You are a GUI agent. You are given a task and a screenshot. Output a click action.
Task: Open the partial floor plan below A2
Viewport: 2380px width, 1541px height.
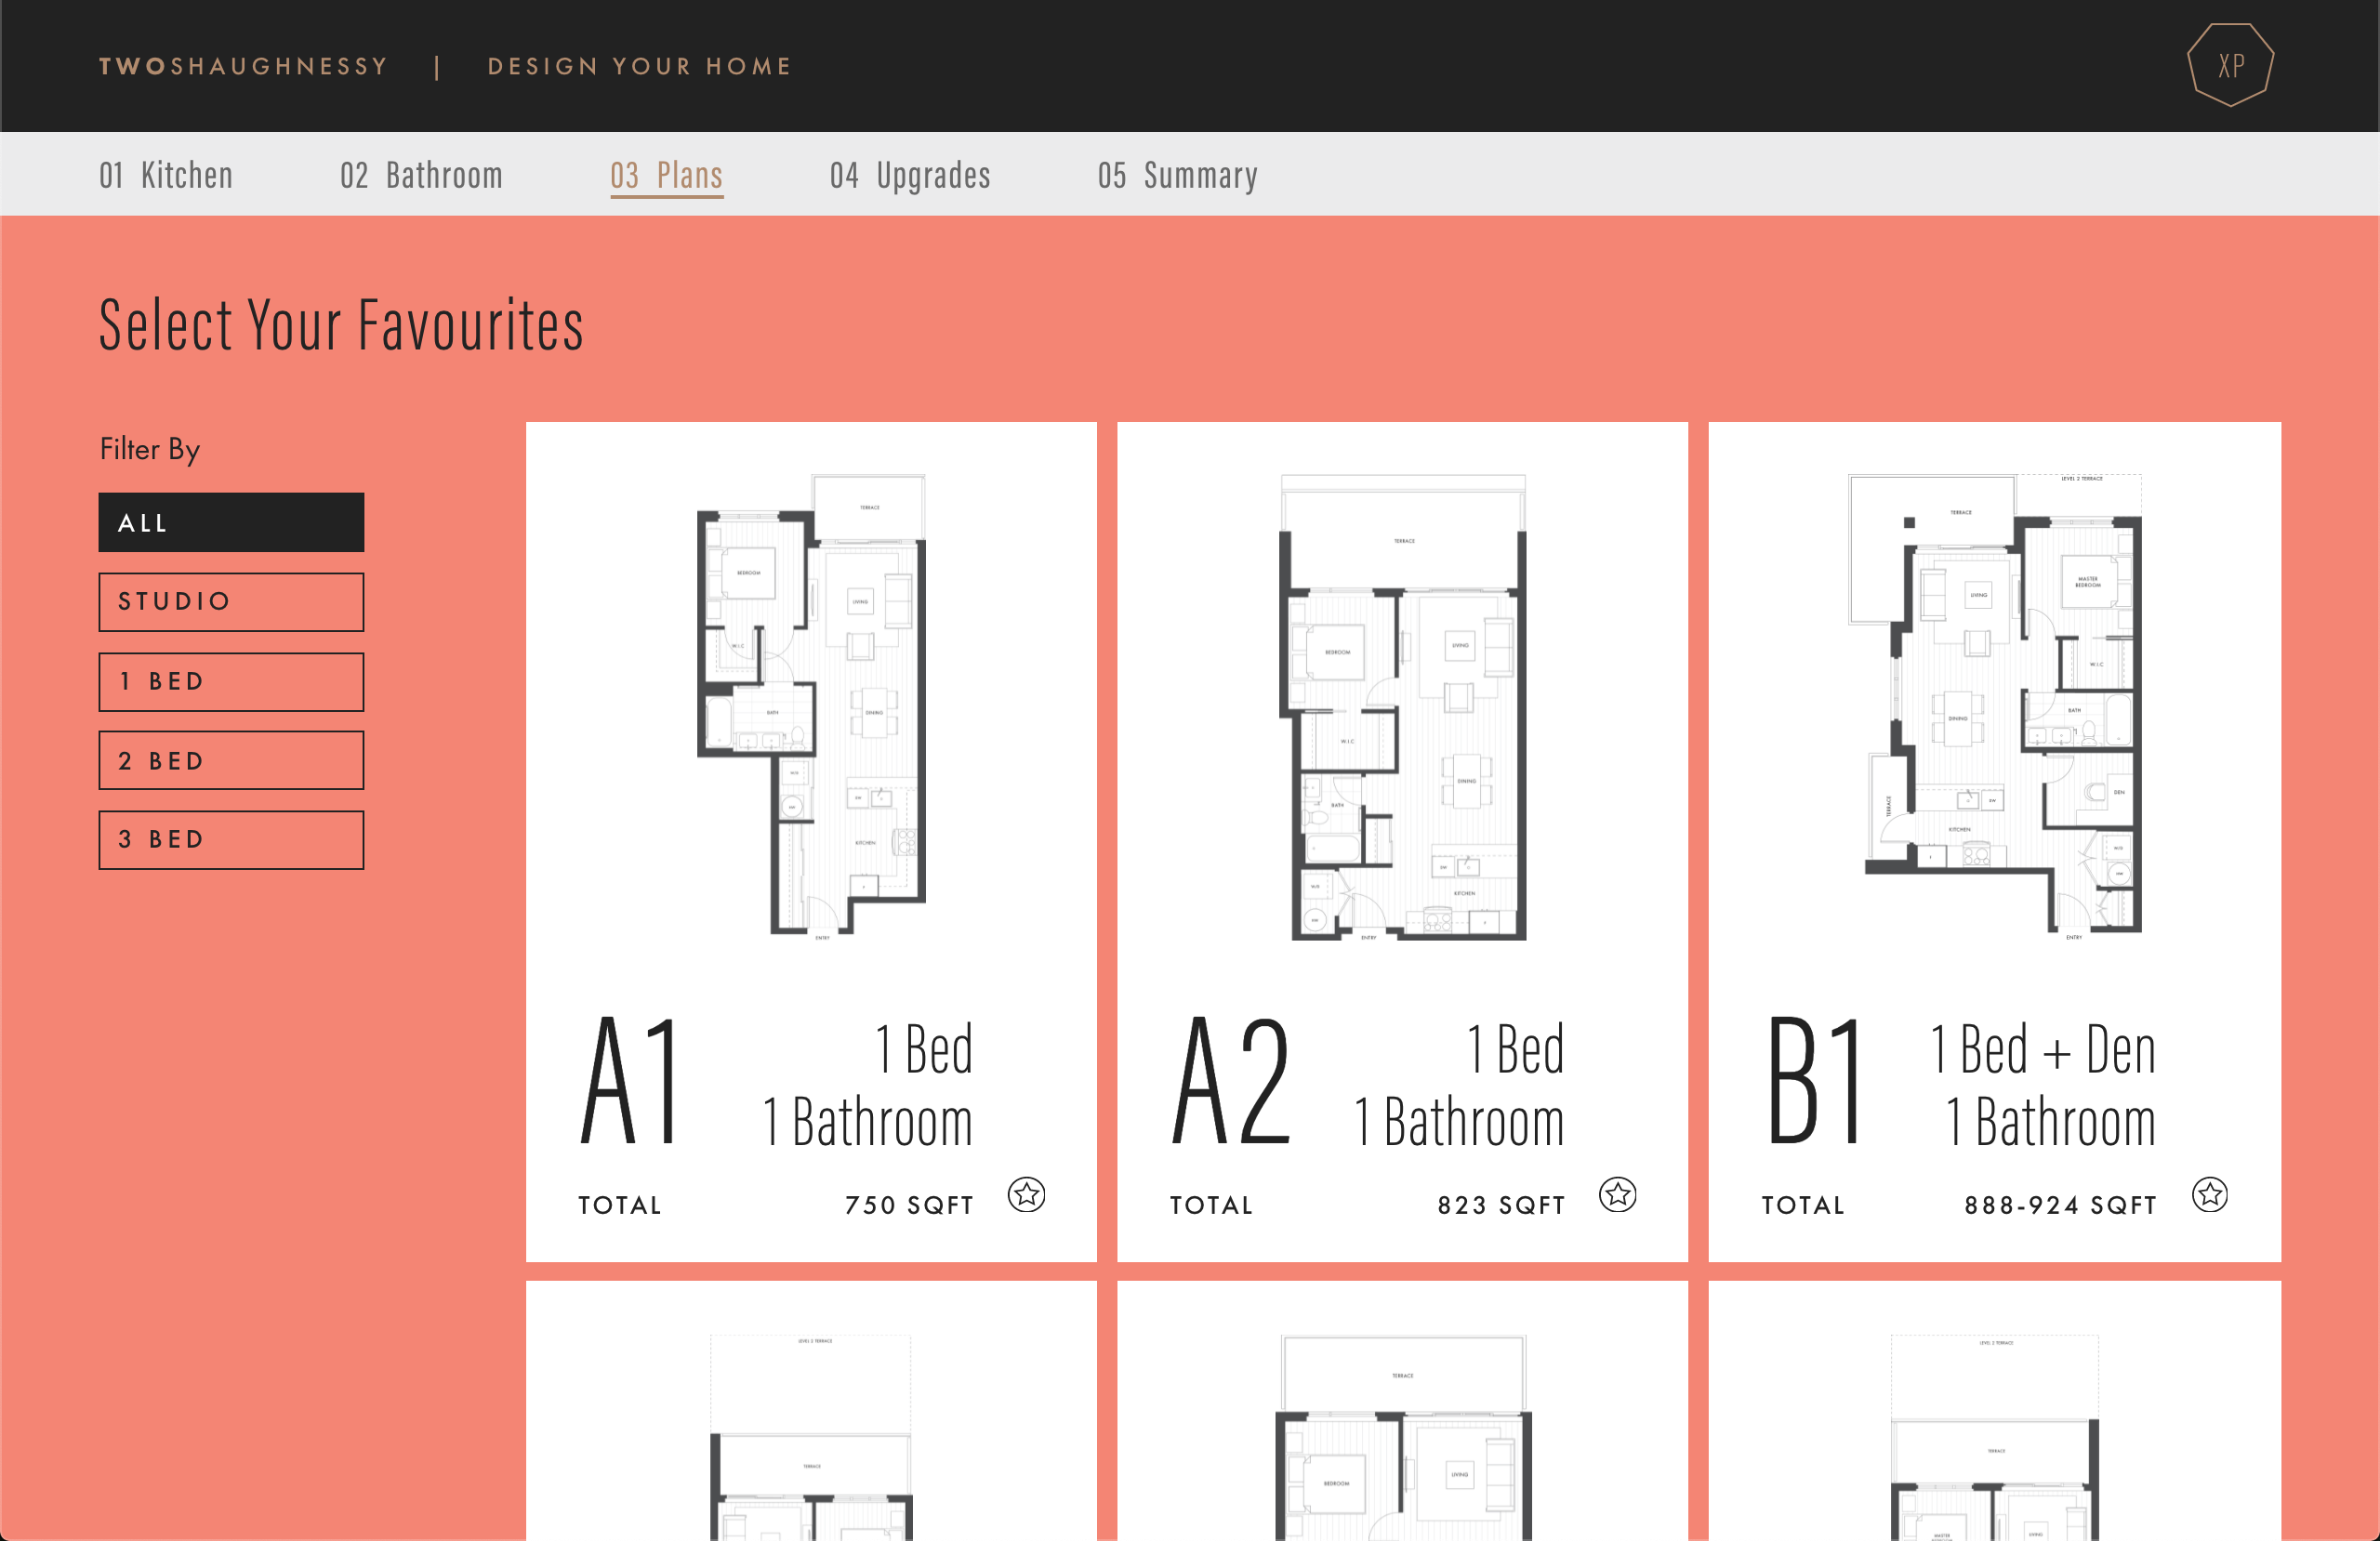tap(1402, 1437)
